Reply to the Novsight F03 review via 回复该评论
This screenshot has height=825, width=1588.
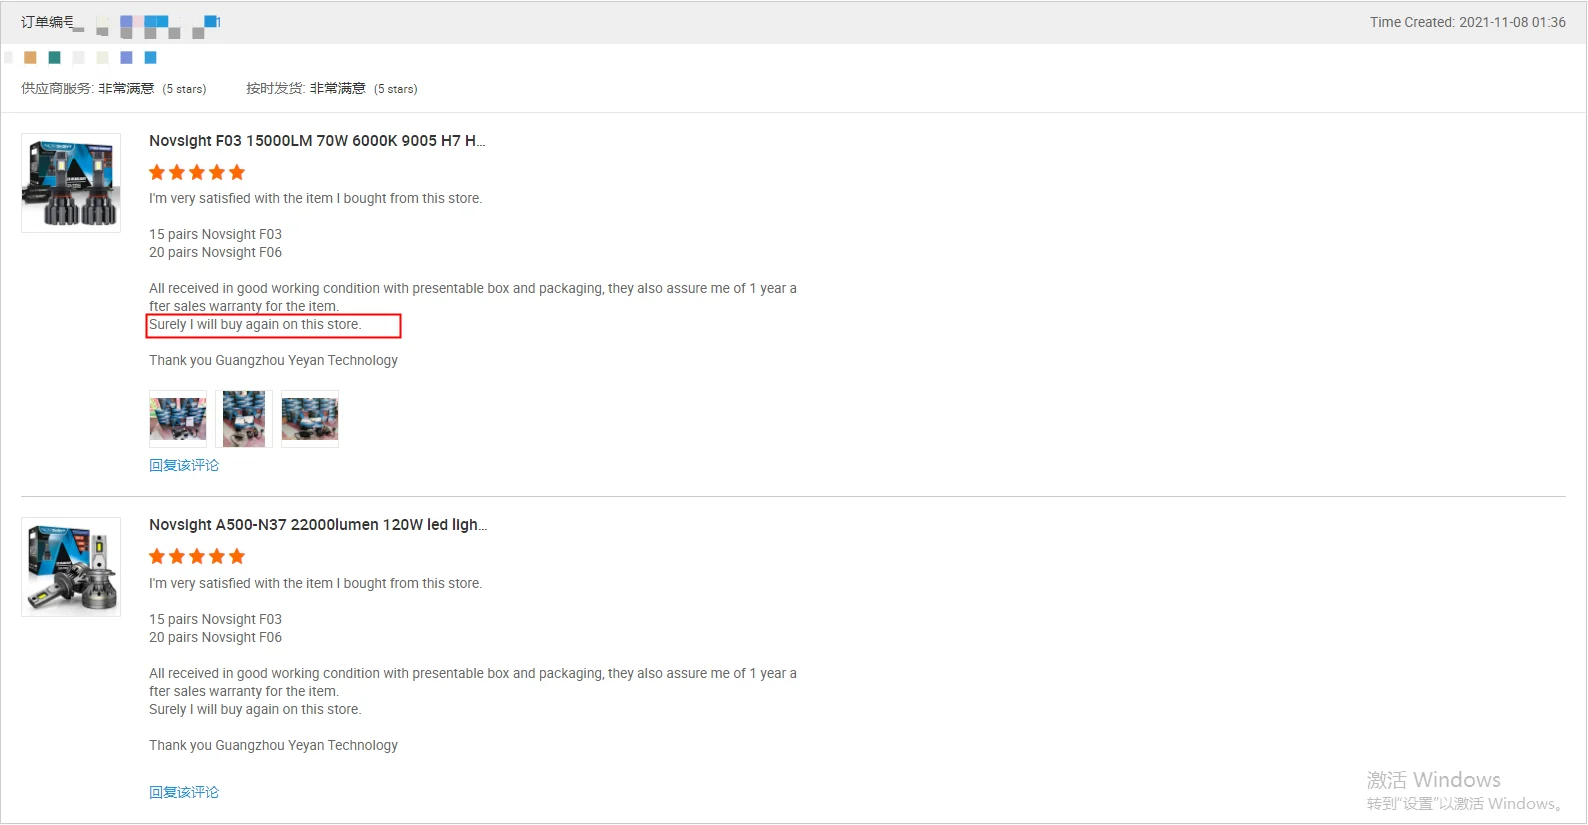pyautogui.click(x=184, y=465)
